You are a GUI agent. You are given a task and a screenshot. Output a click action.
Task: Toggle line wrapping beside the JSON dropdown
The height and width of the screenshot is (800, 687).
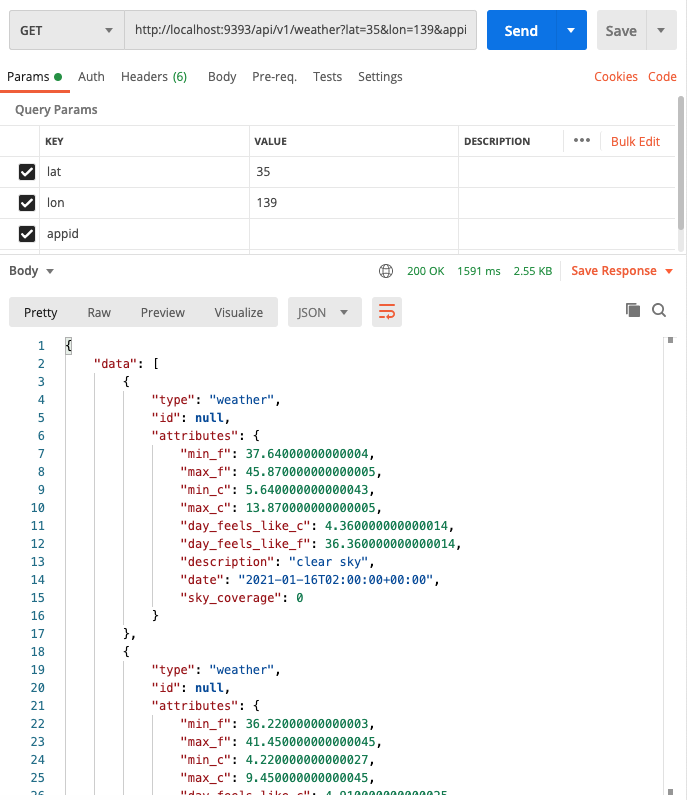click(x=387, y=312)
